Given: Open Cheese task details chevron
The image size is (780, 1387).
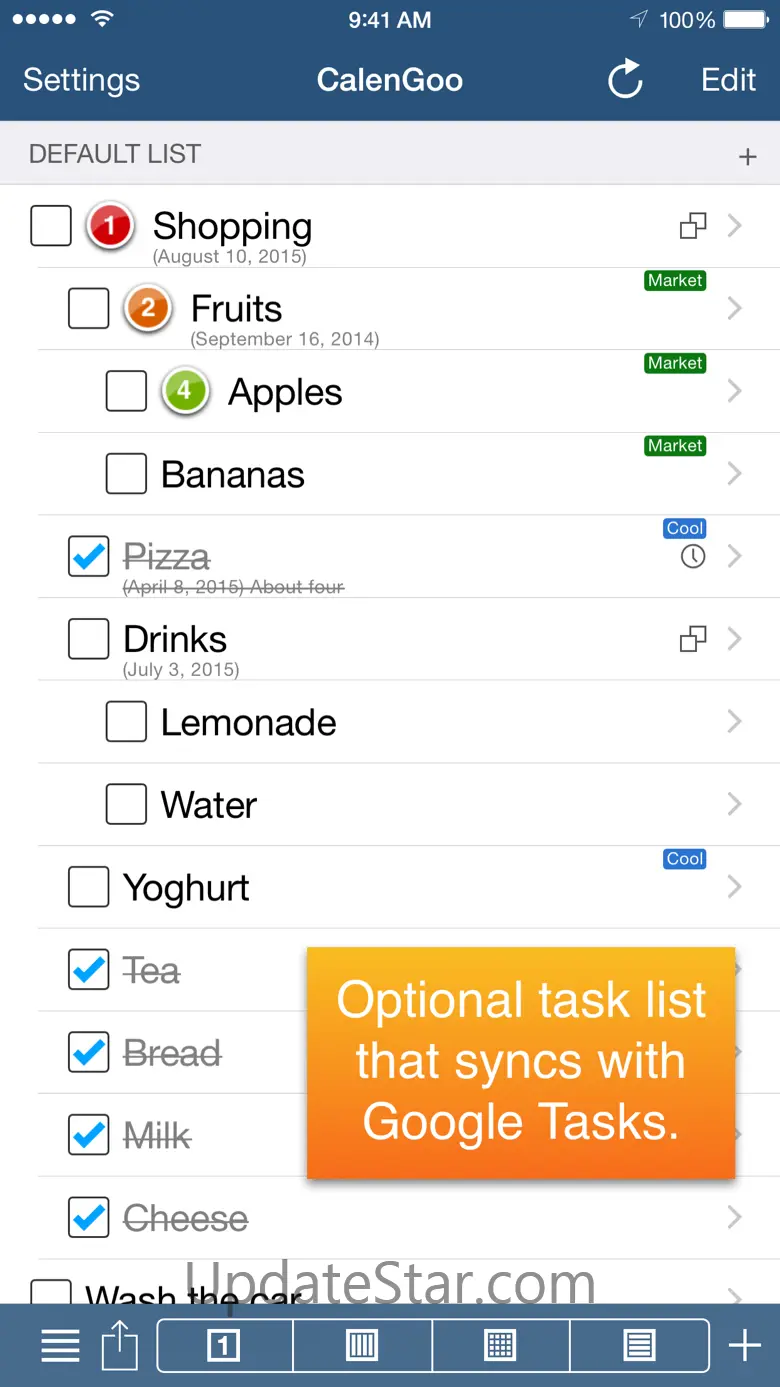Looking at the screenshot, I should coord(735,1218).
